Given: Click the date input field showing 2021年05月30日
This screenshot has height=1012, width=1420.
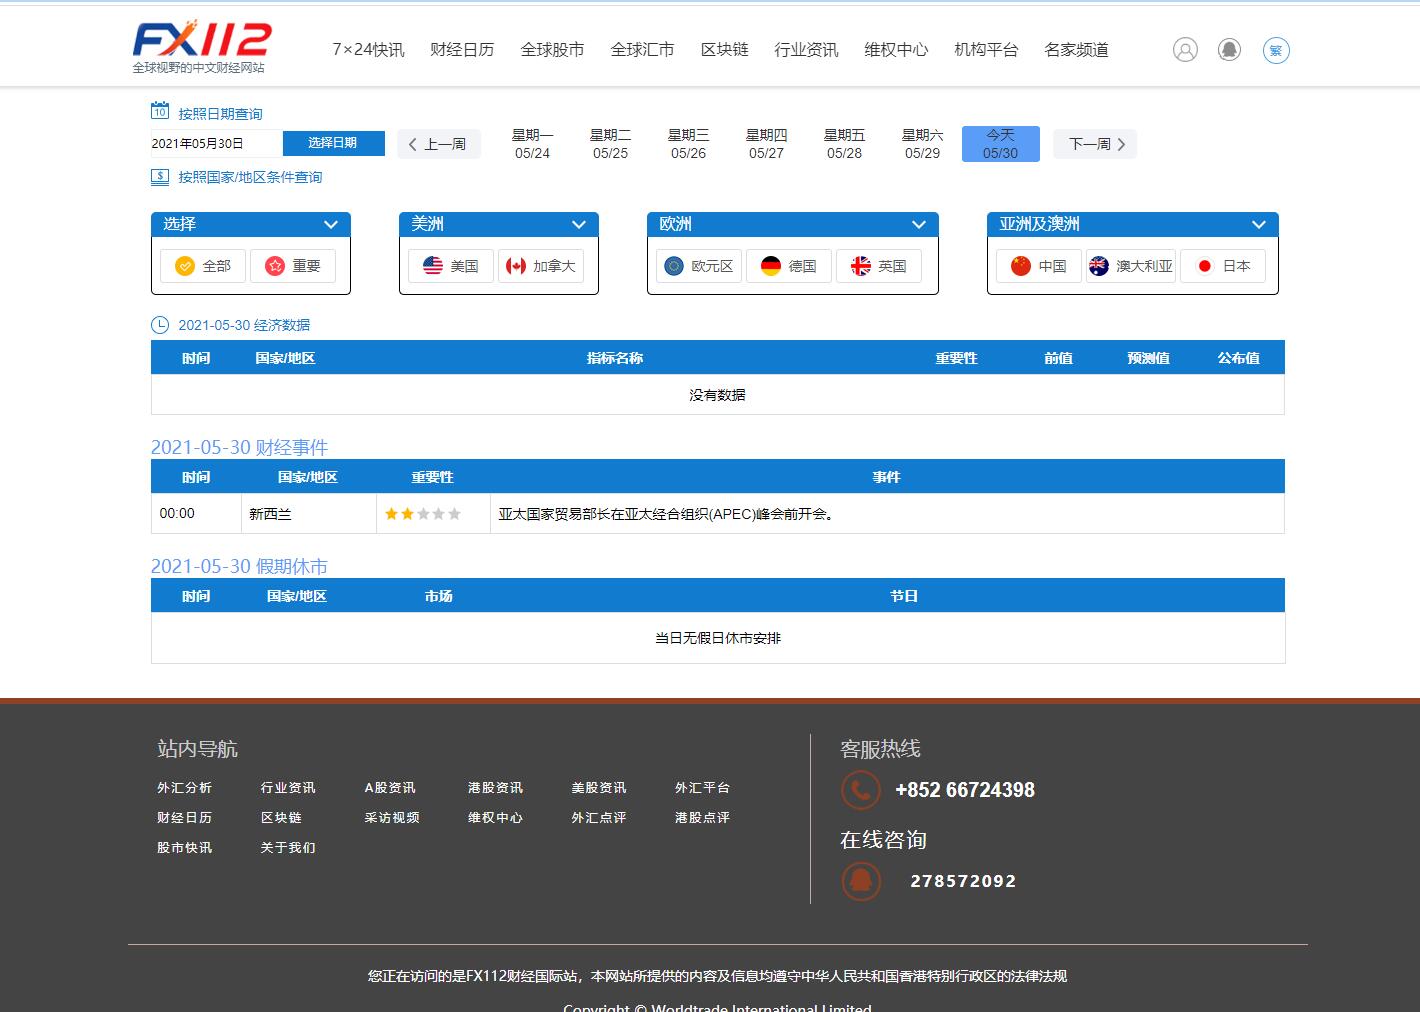Looking at the screenshot, I should coord(216,143).
